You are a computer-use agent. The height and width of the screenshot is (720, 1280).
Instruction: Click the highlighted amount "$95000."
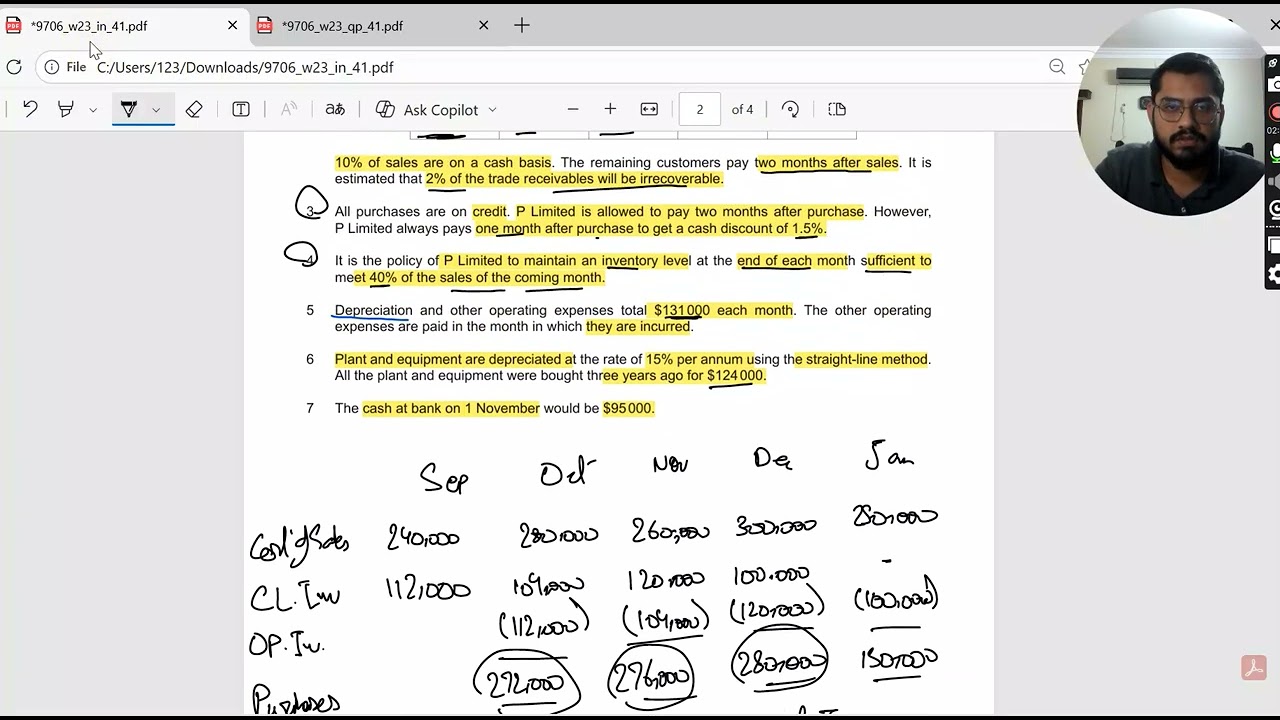point(628,408)
